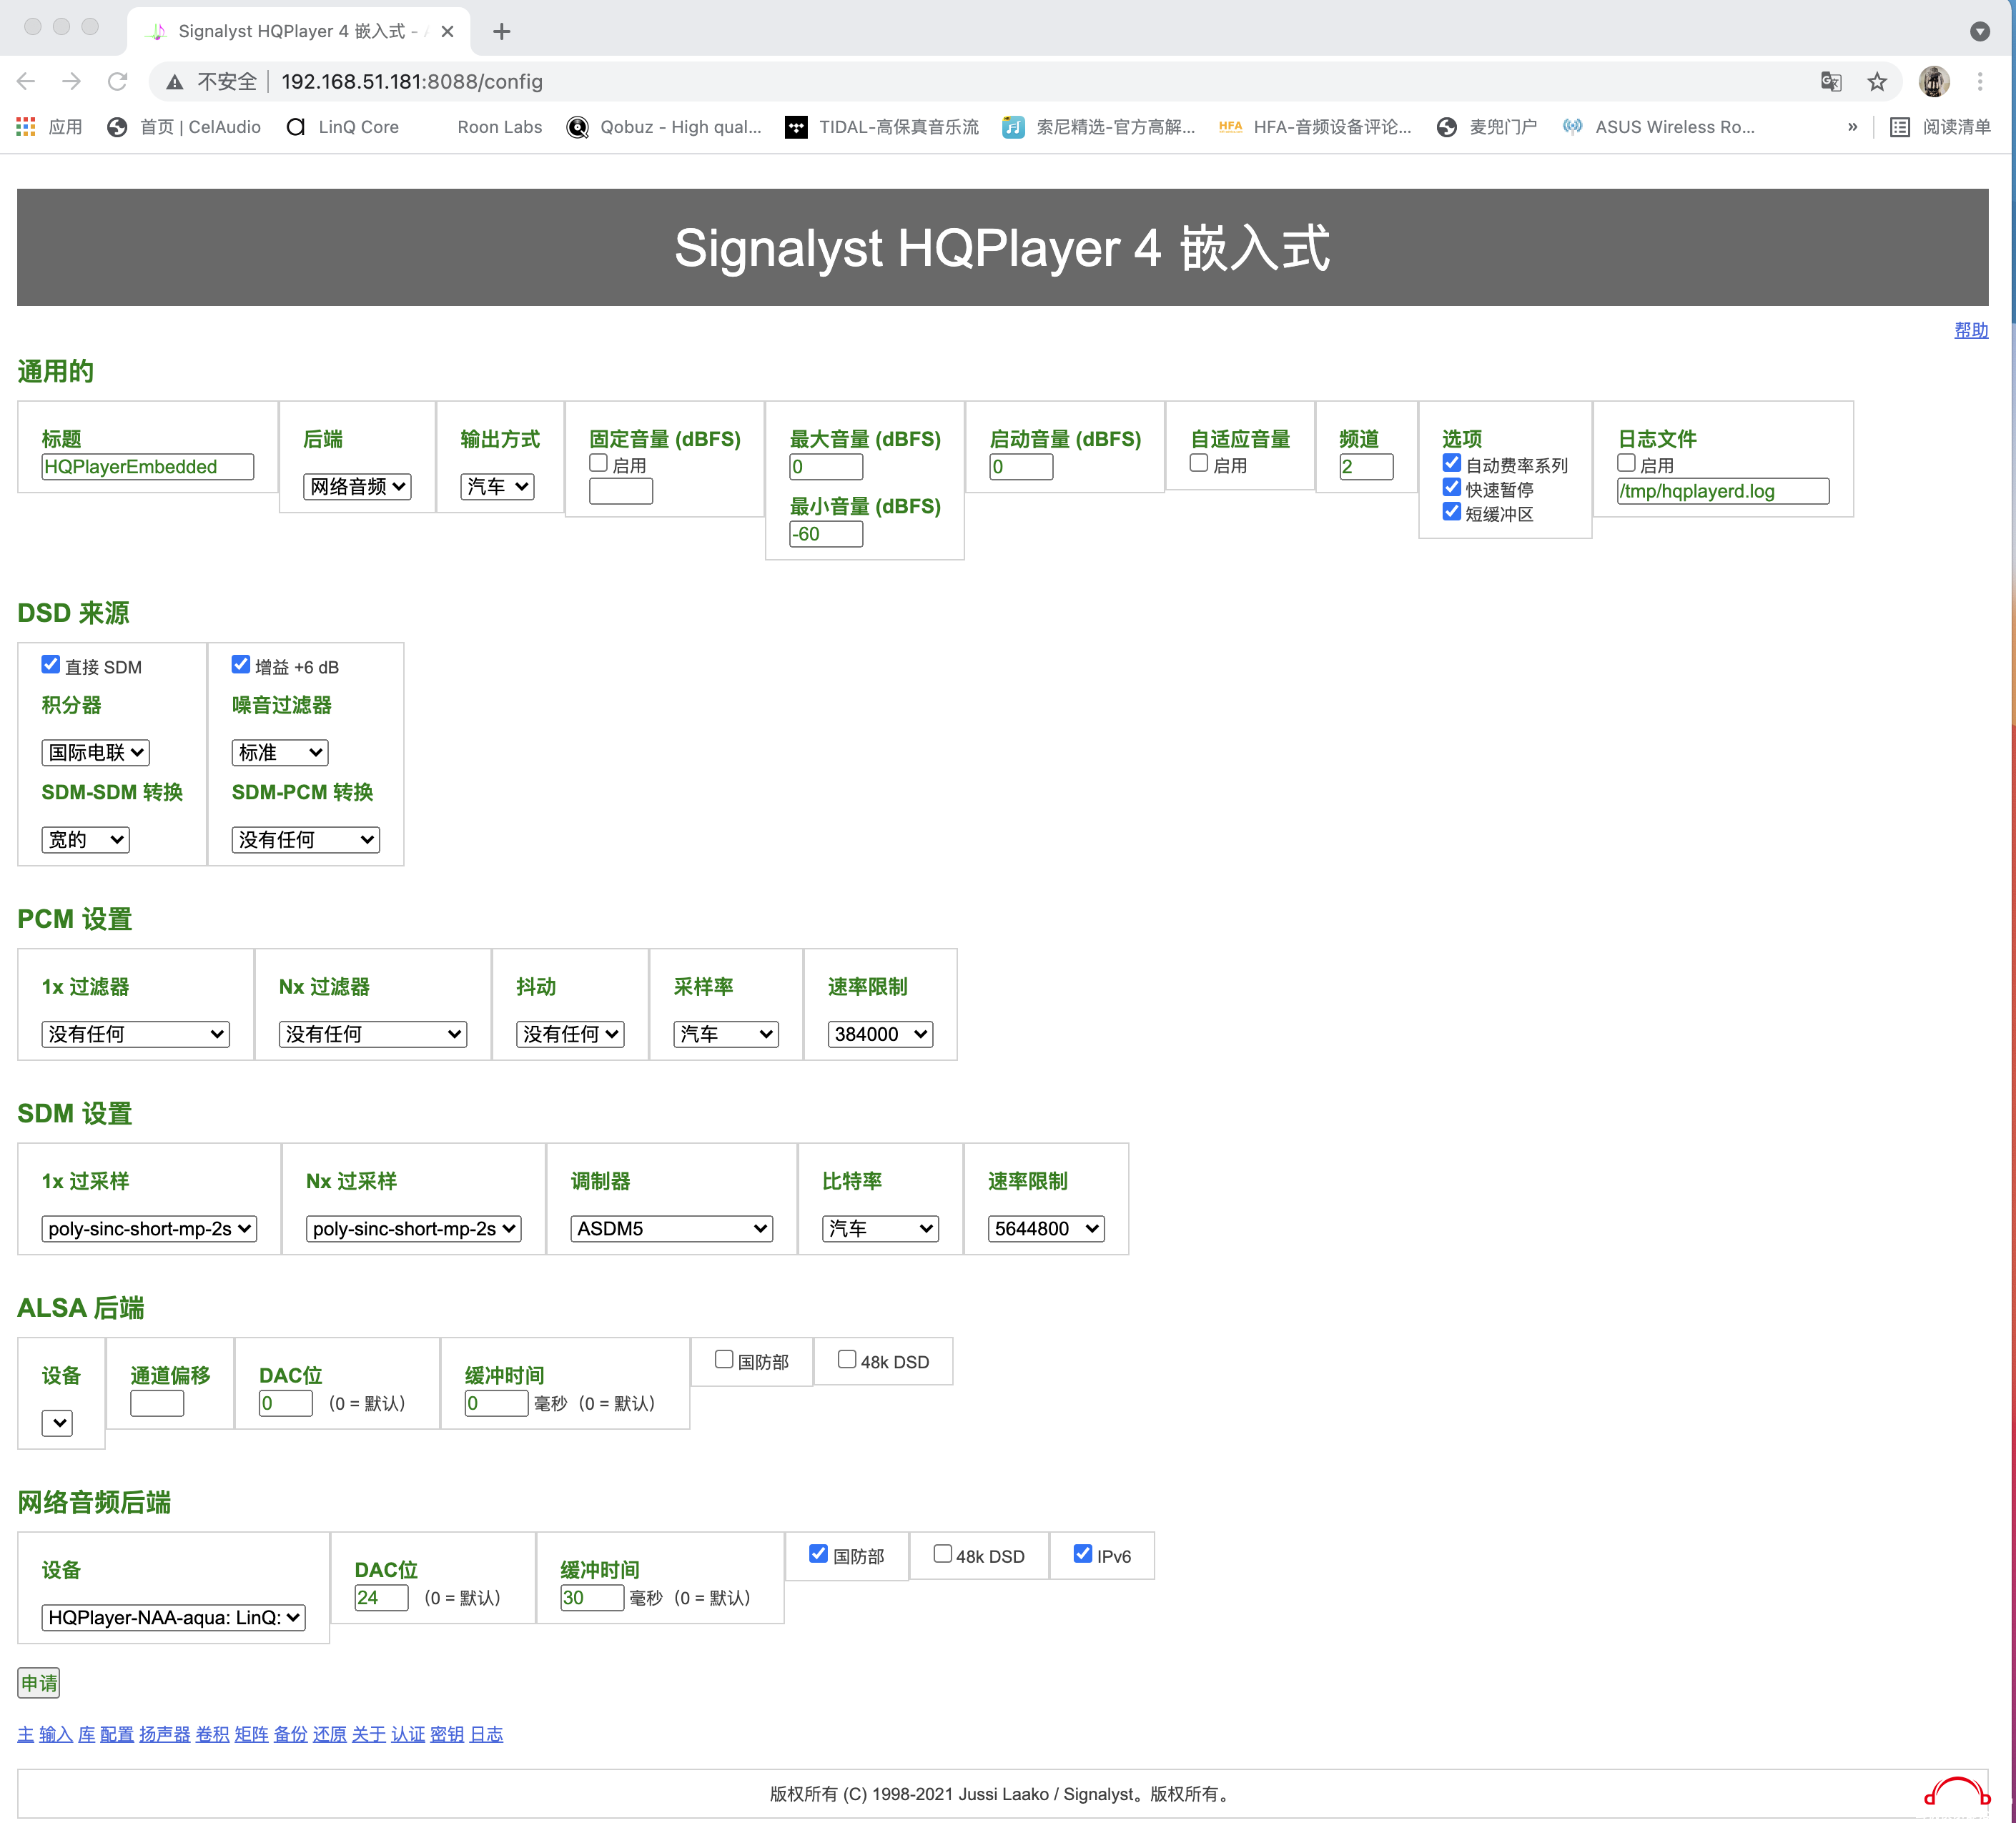Reload the page with refresh icon
Viewport: 2016px width, 1823px height.
[x=118, y=81]
